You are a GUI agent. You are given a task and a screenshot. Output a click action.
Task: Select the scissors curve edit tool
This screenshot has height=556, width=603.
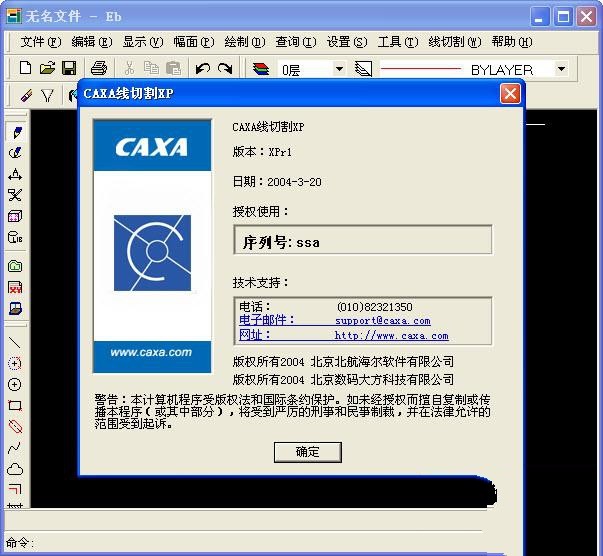point(15,195)
